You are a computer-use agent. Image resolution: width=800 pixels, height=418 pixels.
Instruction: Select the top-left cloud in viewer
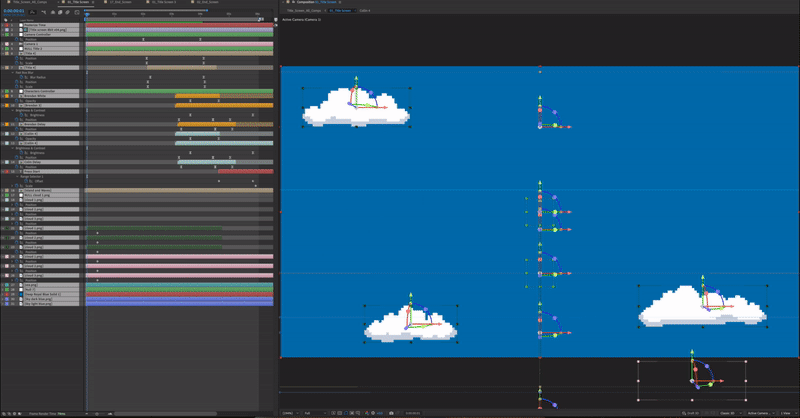pos(356,107)
